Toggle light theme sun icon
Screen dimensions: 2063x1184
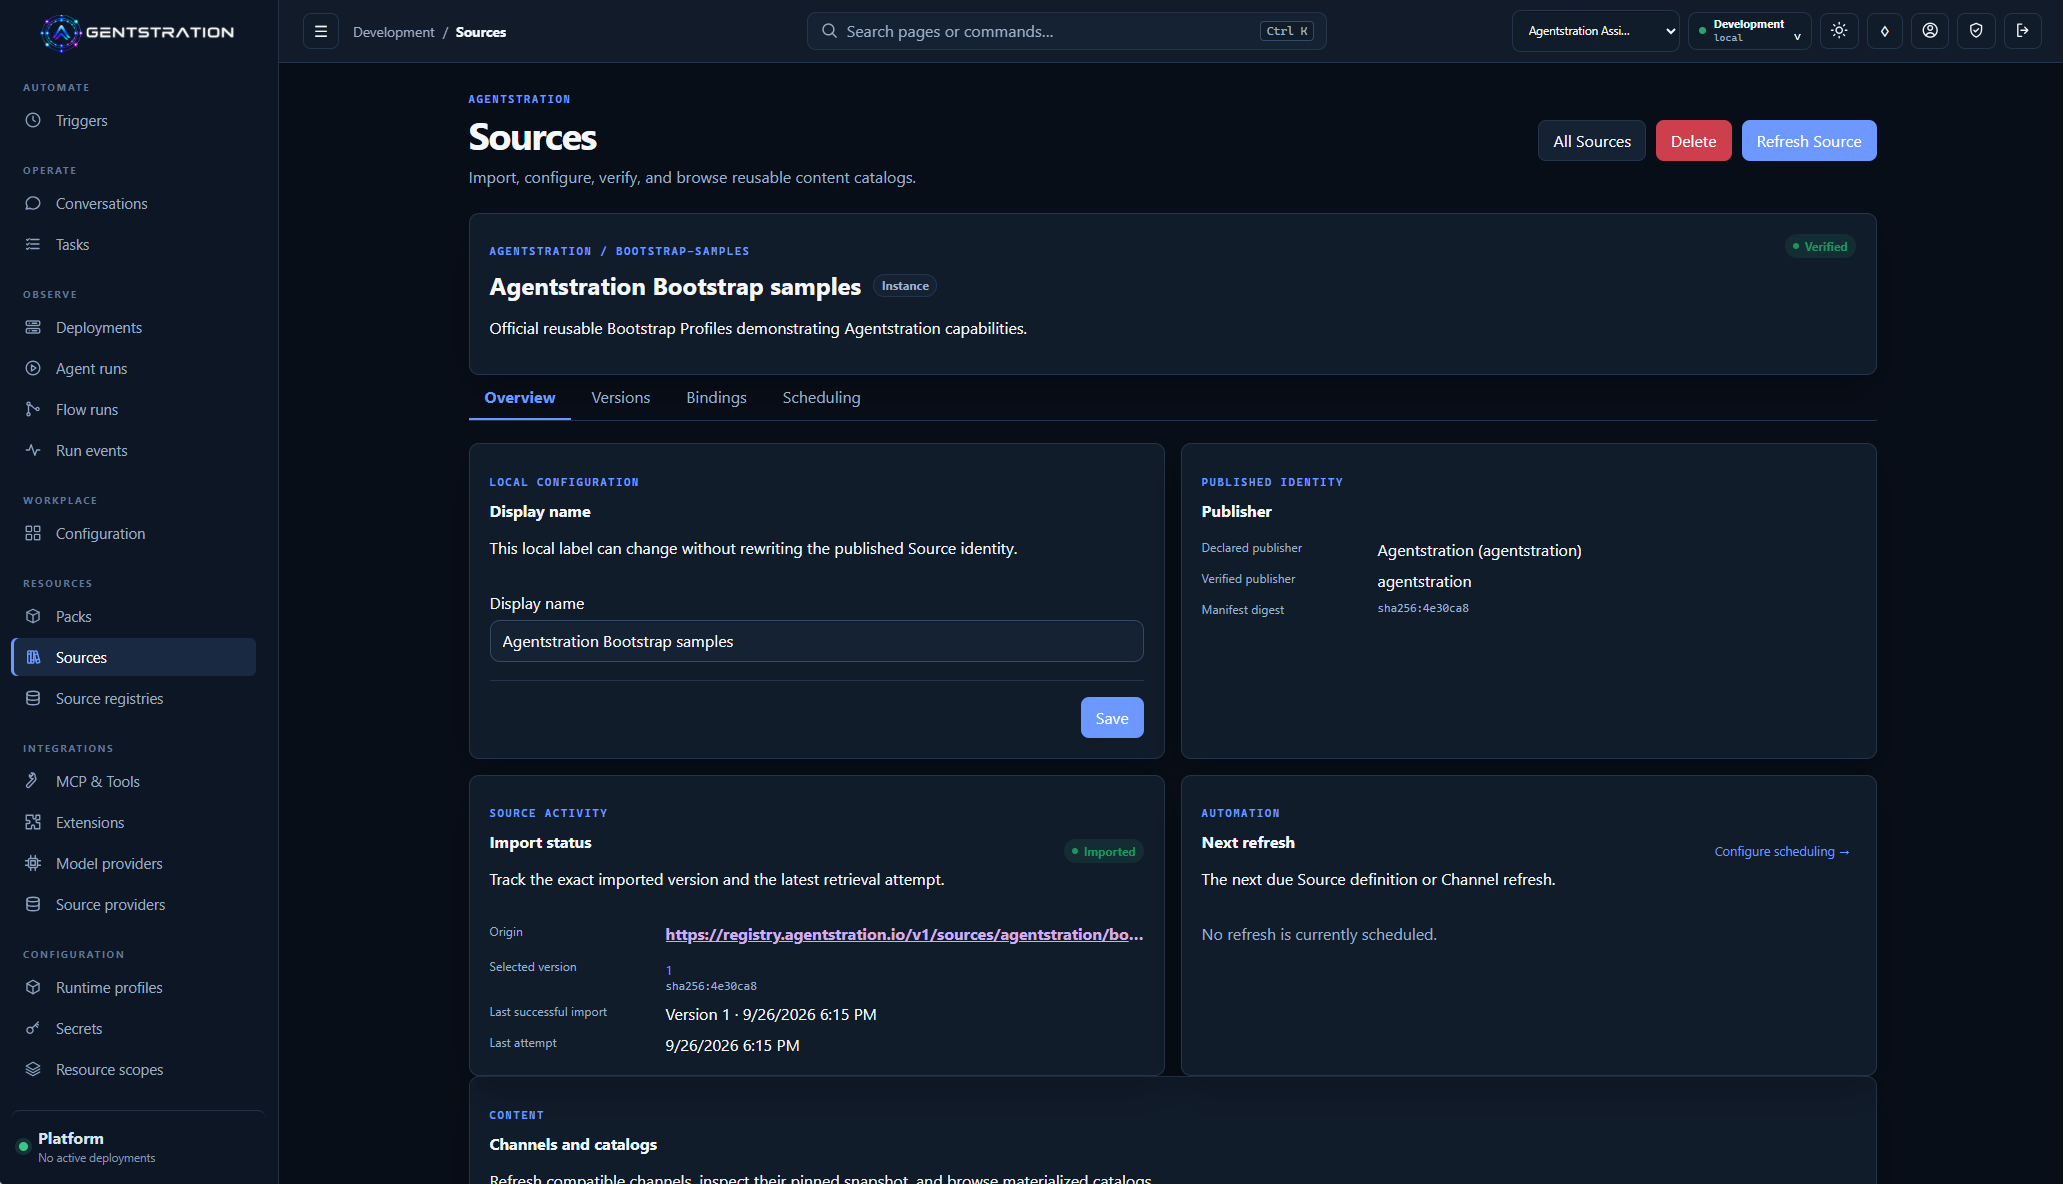(1839, 31)
